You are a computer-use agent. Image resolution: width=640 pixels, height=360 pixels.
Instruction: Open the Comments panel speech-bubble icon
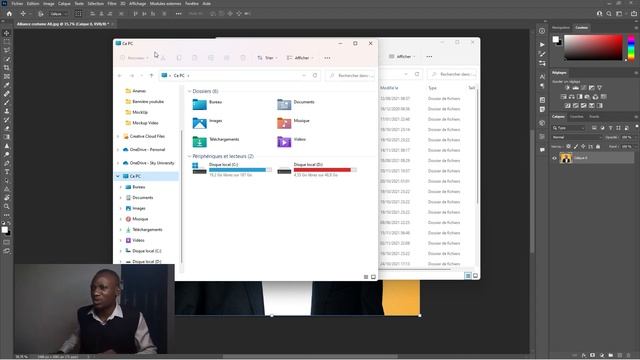pyautogui.click(x=542, y=150)
